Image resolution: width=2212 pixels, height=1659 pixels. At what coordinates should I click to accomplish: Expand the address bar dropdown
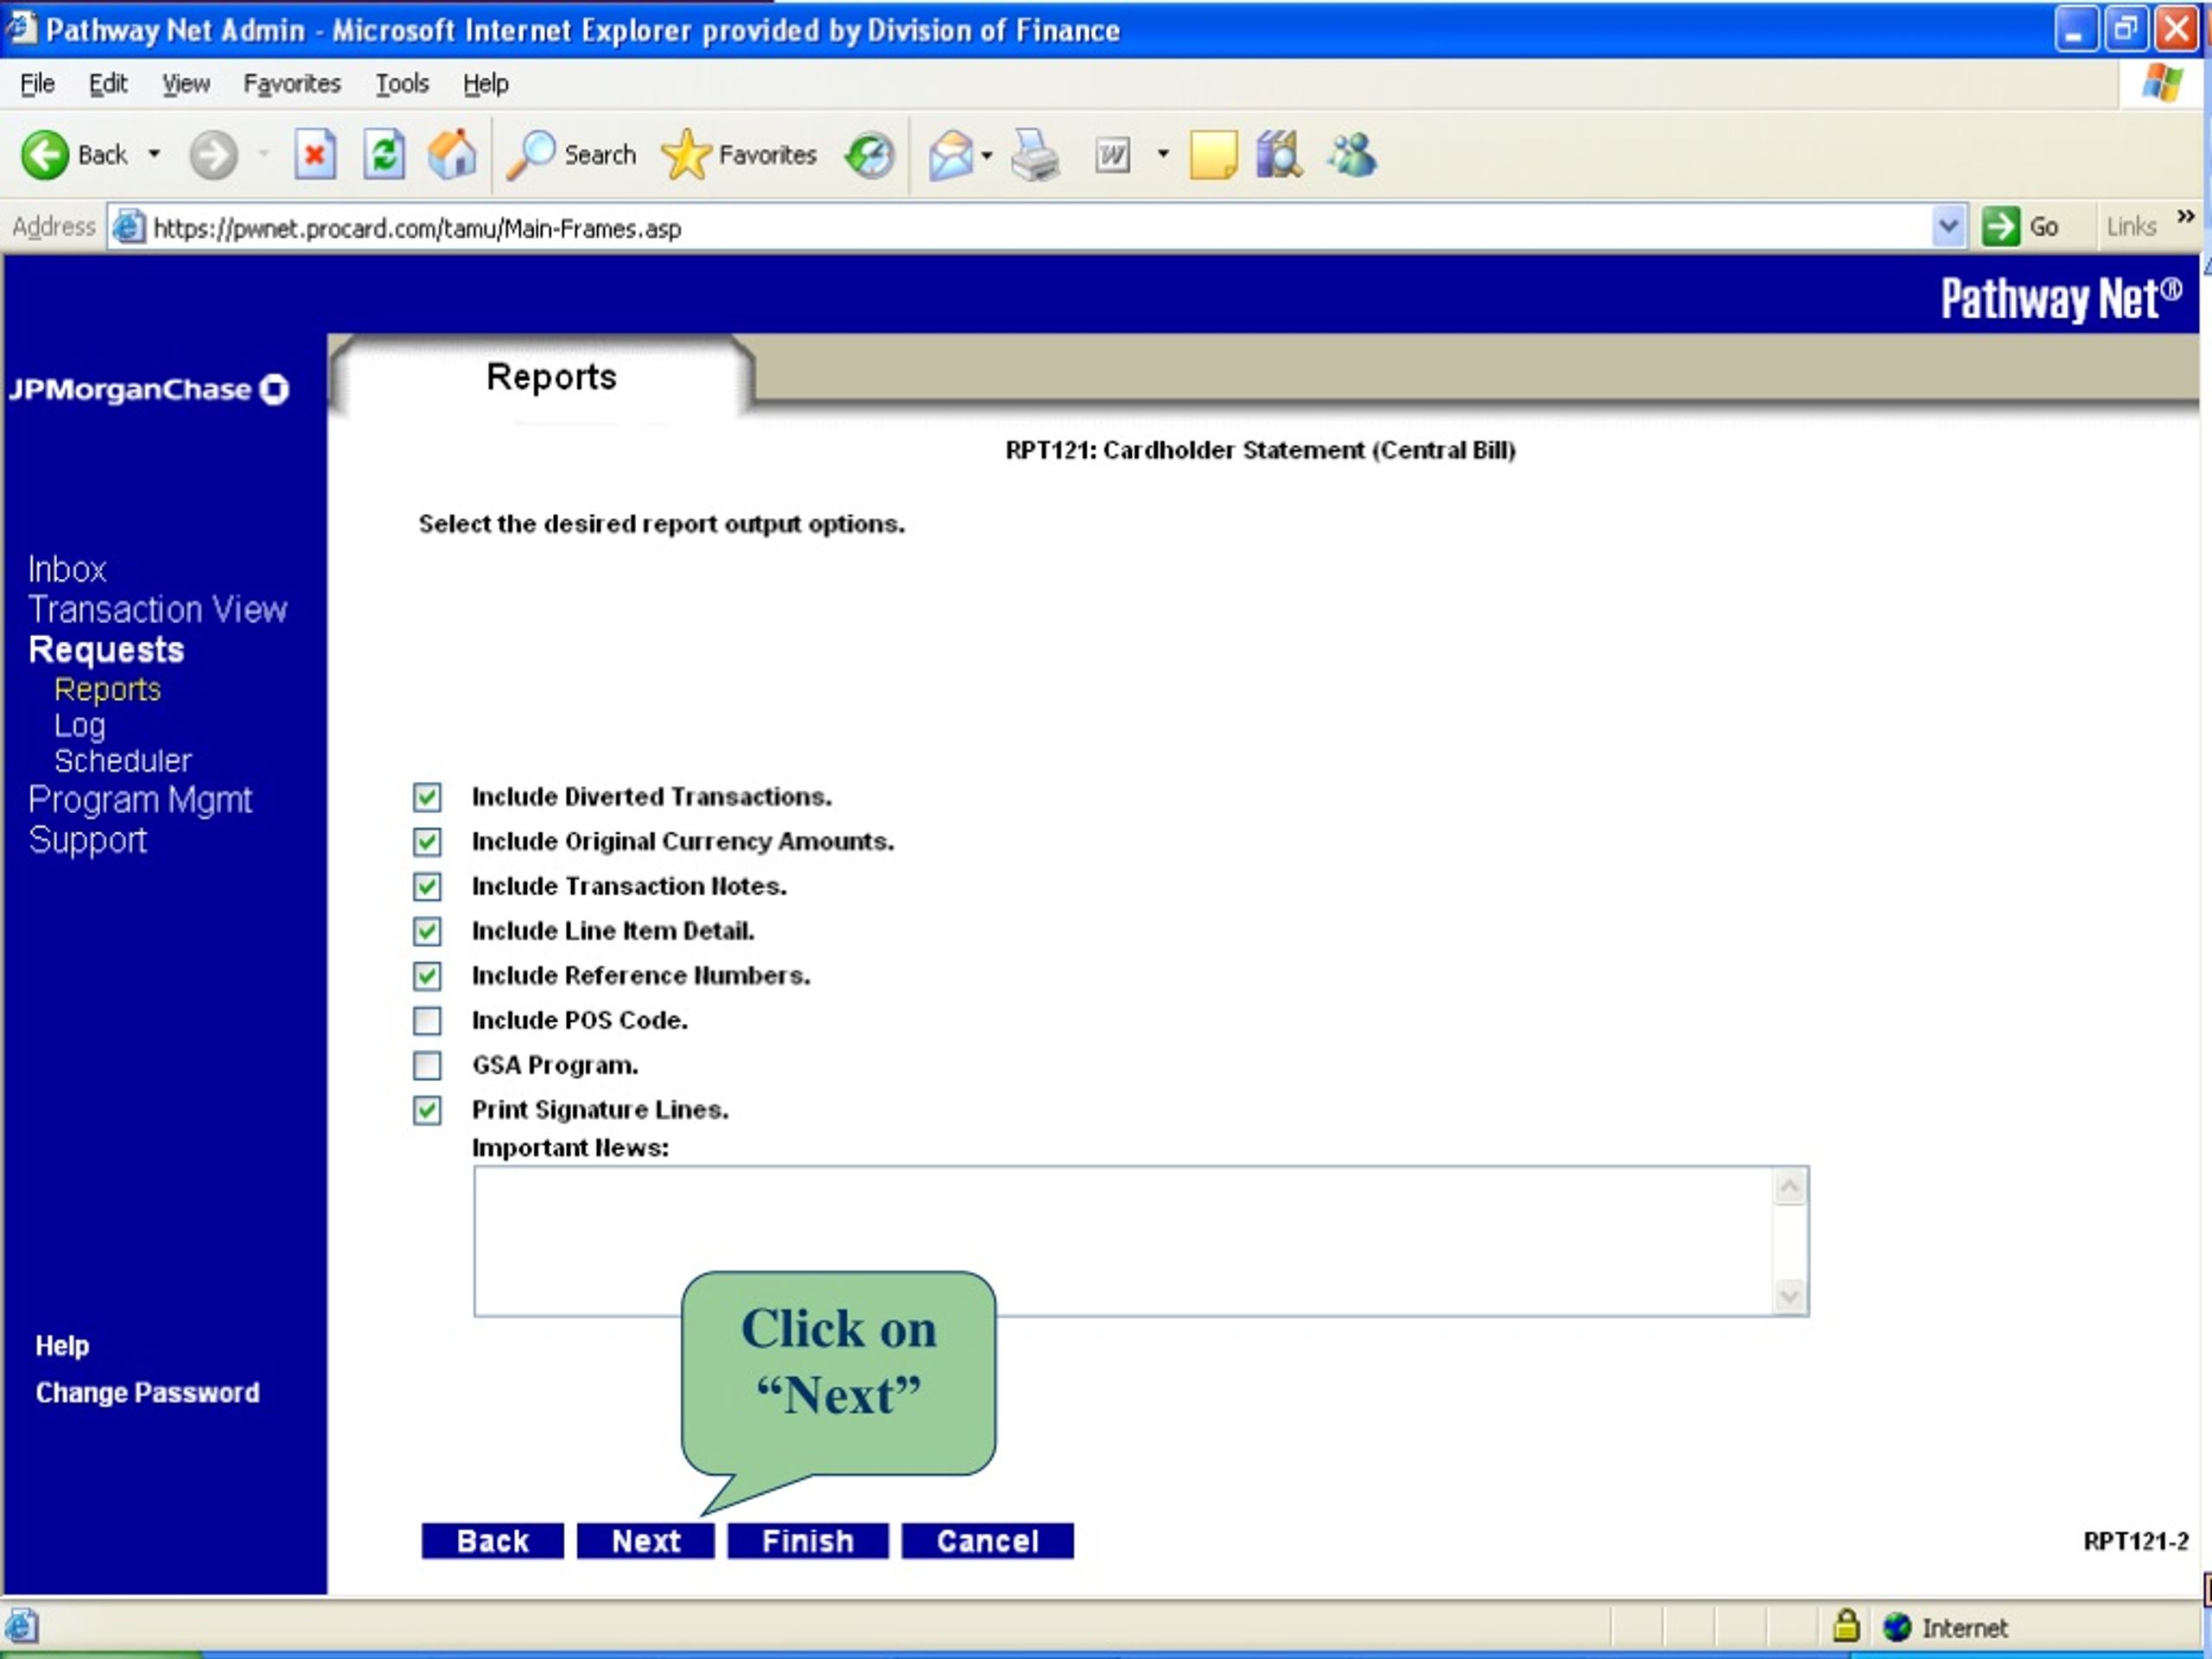1948,226
